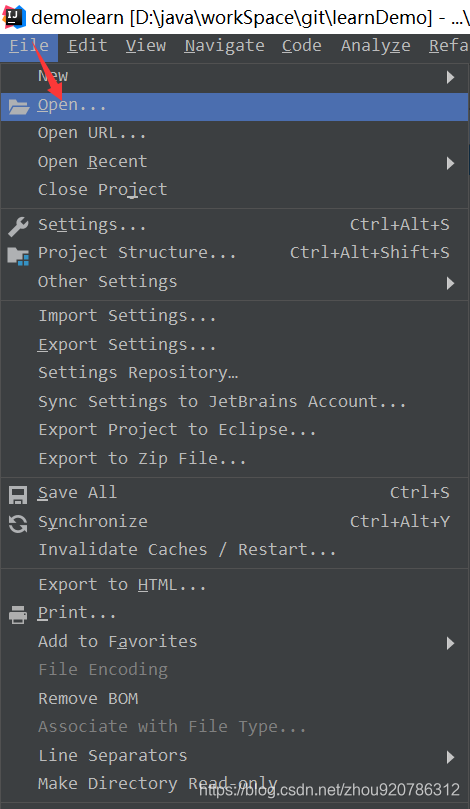Open the Navigate menu
This screenshot has height=809, width=470.
pyautogui.click(x=224, y=46)
